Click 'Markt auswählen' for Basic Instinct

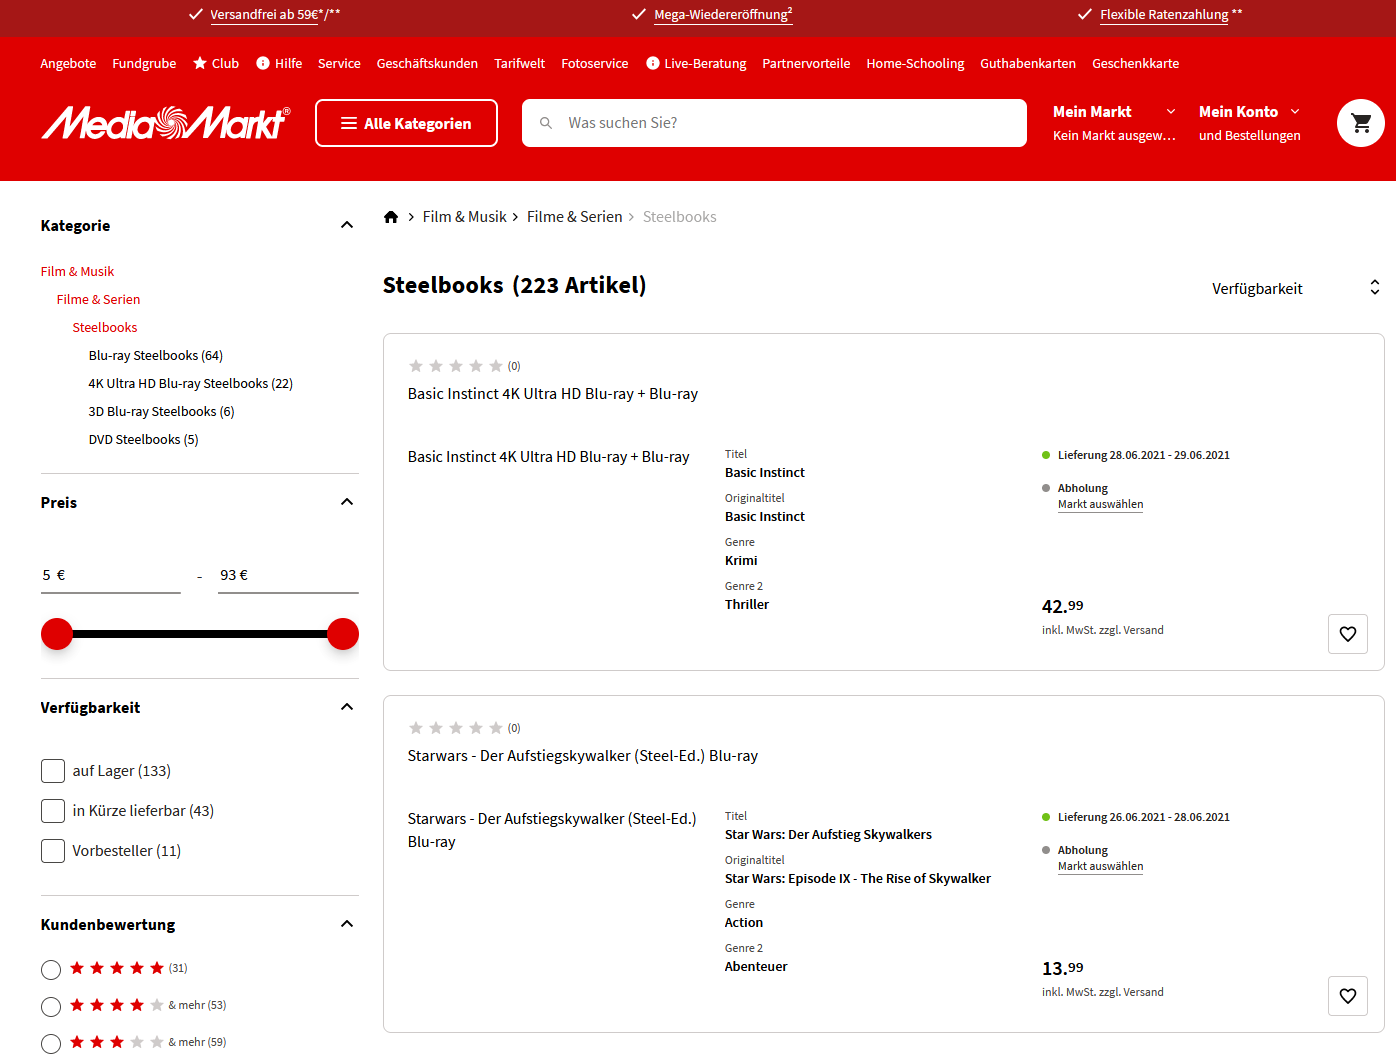pos(1100,505)
